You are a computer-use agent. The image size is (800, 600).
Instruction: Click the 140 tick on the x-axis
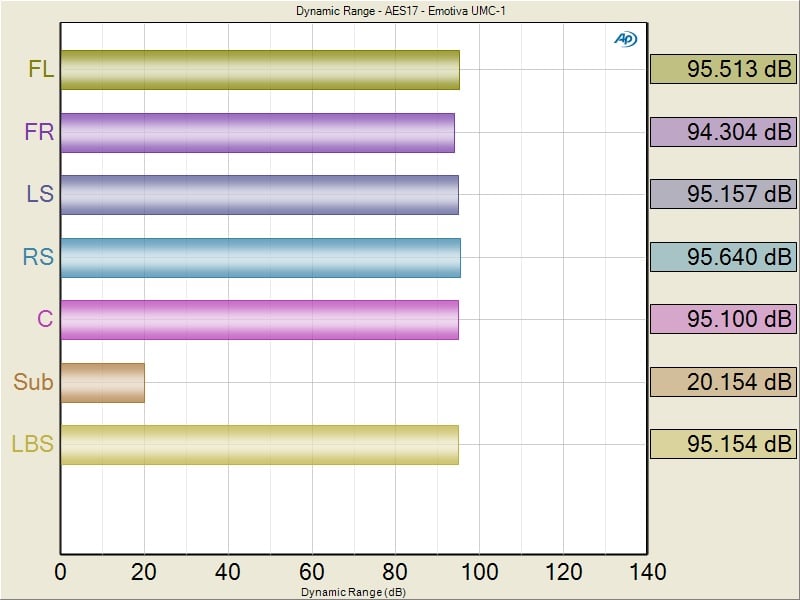point(647,572)
